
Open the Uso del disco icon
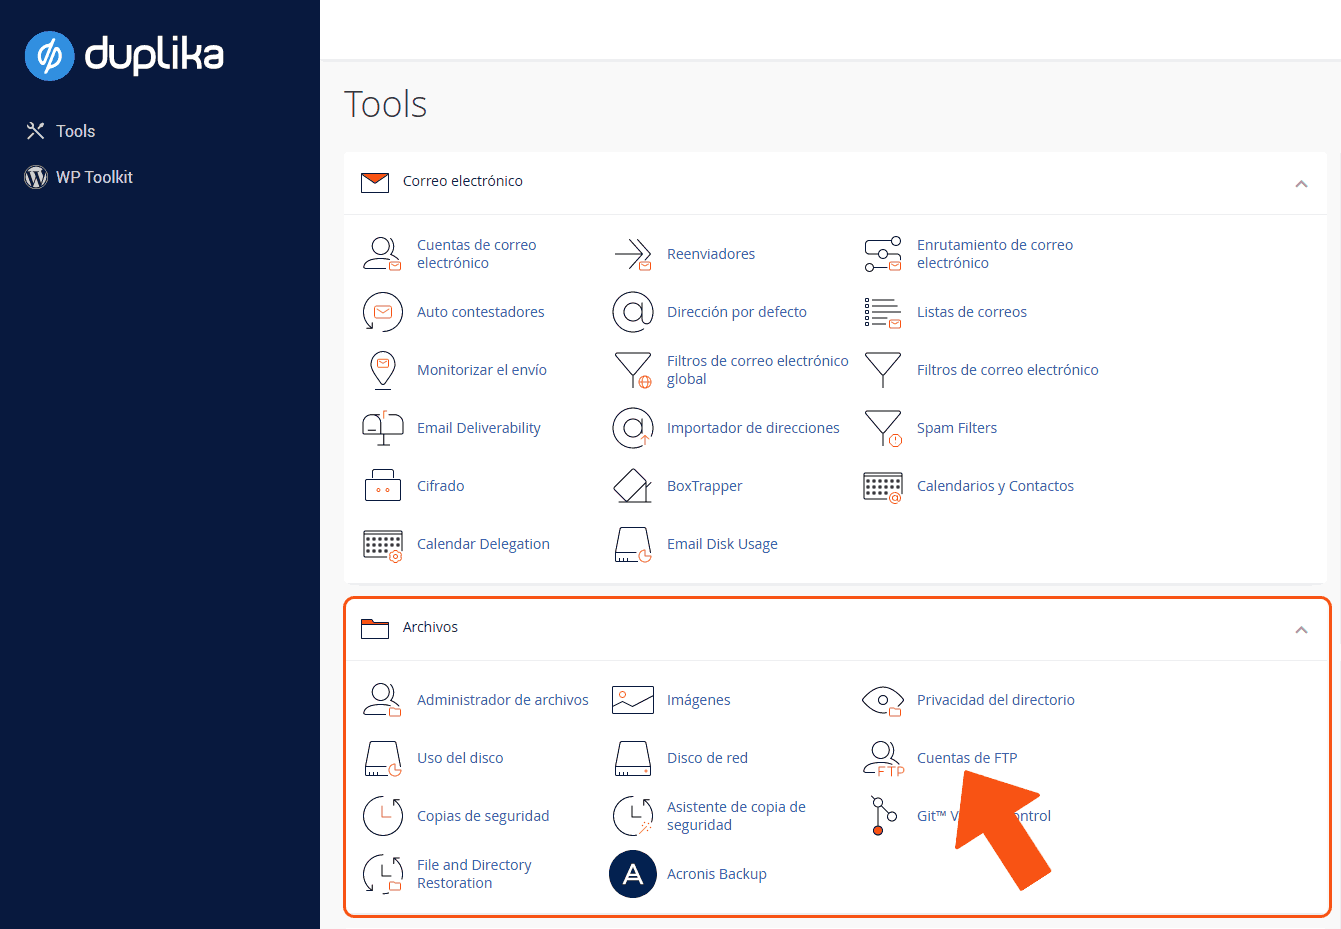382,758
